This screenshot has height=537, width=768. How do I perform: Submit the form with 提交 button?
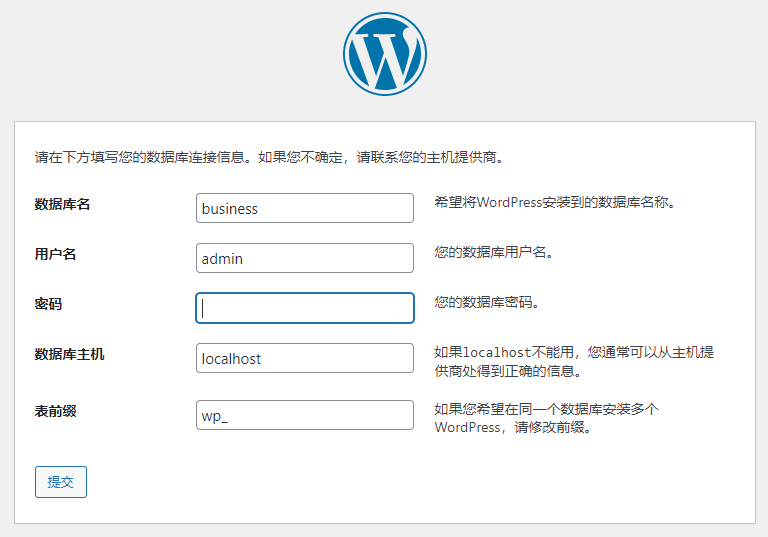tap(61, 482)
